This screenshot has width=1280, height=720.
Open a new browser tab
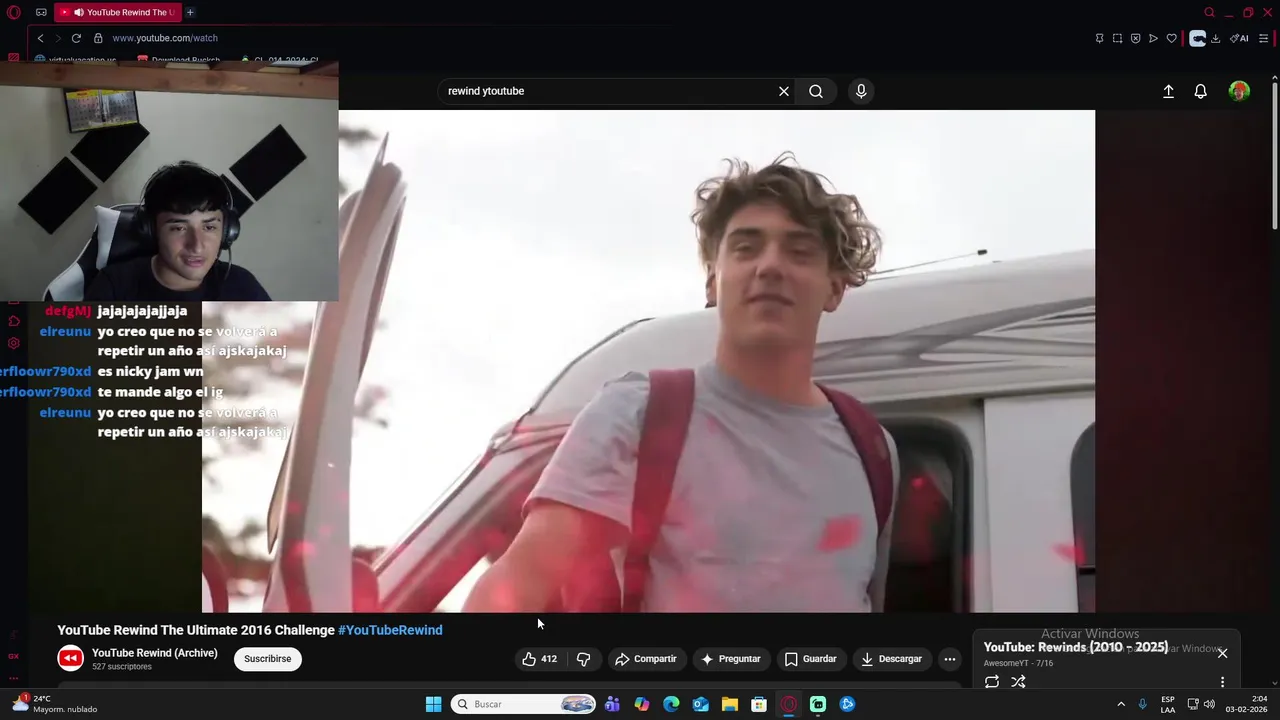[x=190, y=12]
